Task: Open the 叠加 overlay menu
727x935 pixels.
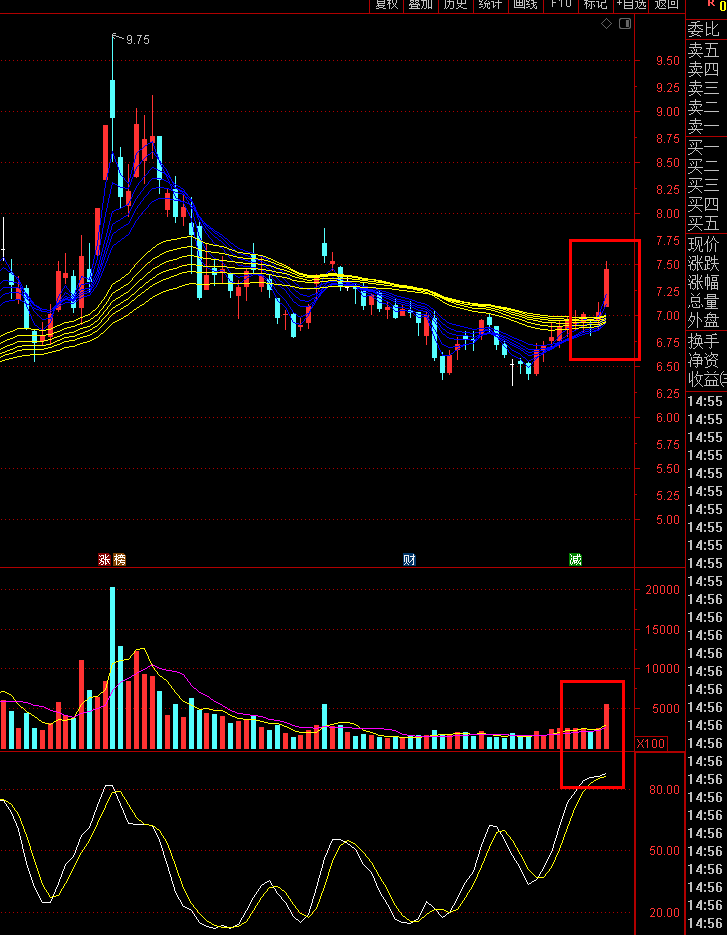Action: point(421,5)
